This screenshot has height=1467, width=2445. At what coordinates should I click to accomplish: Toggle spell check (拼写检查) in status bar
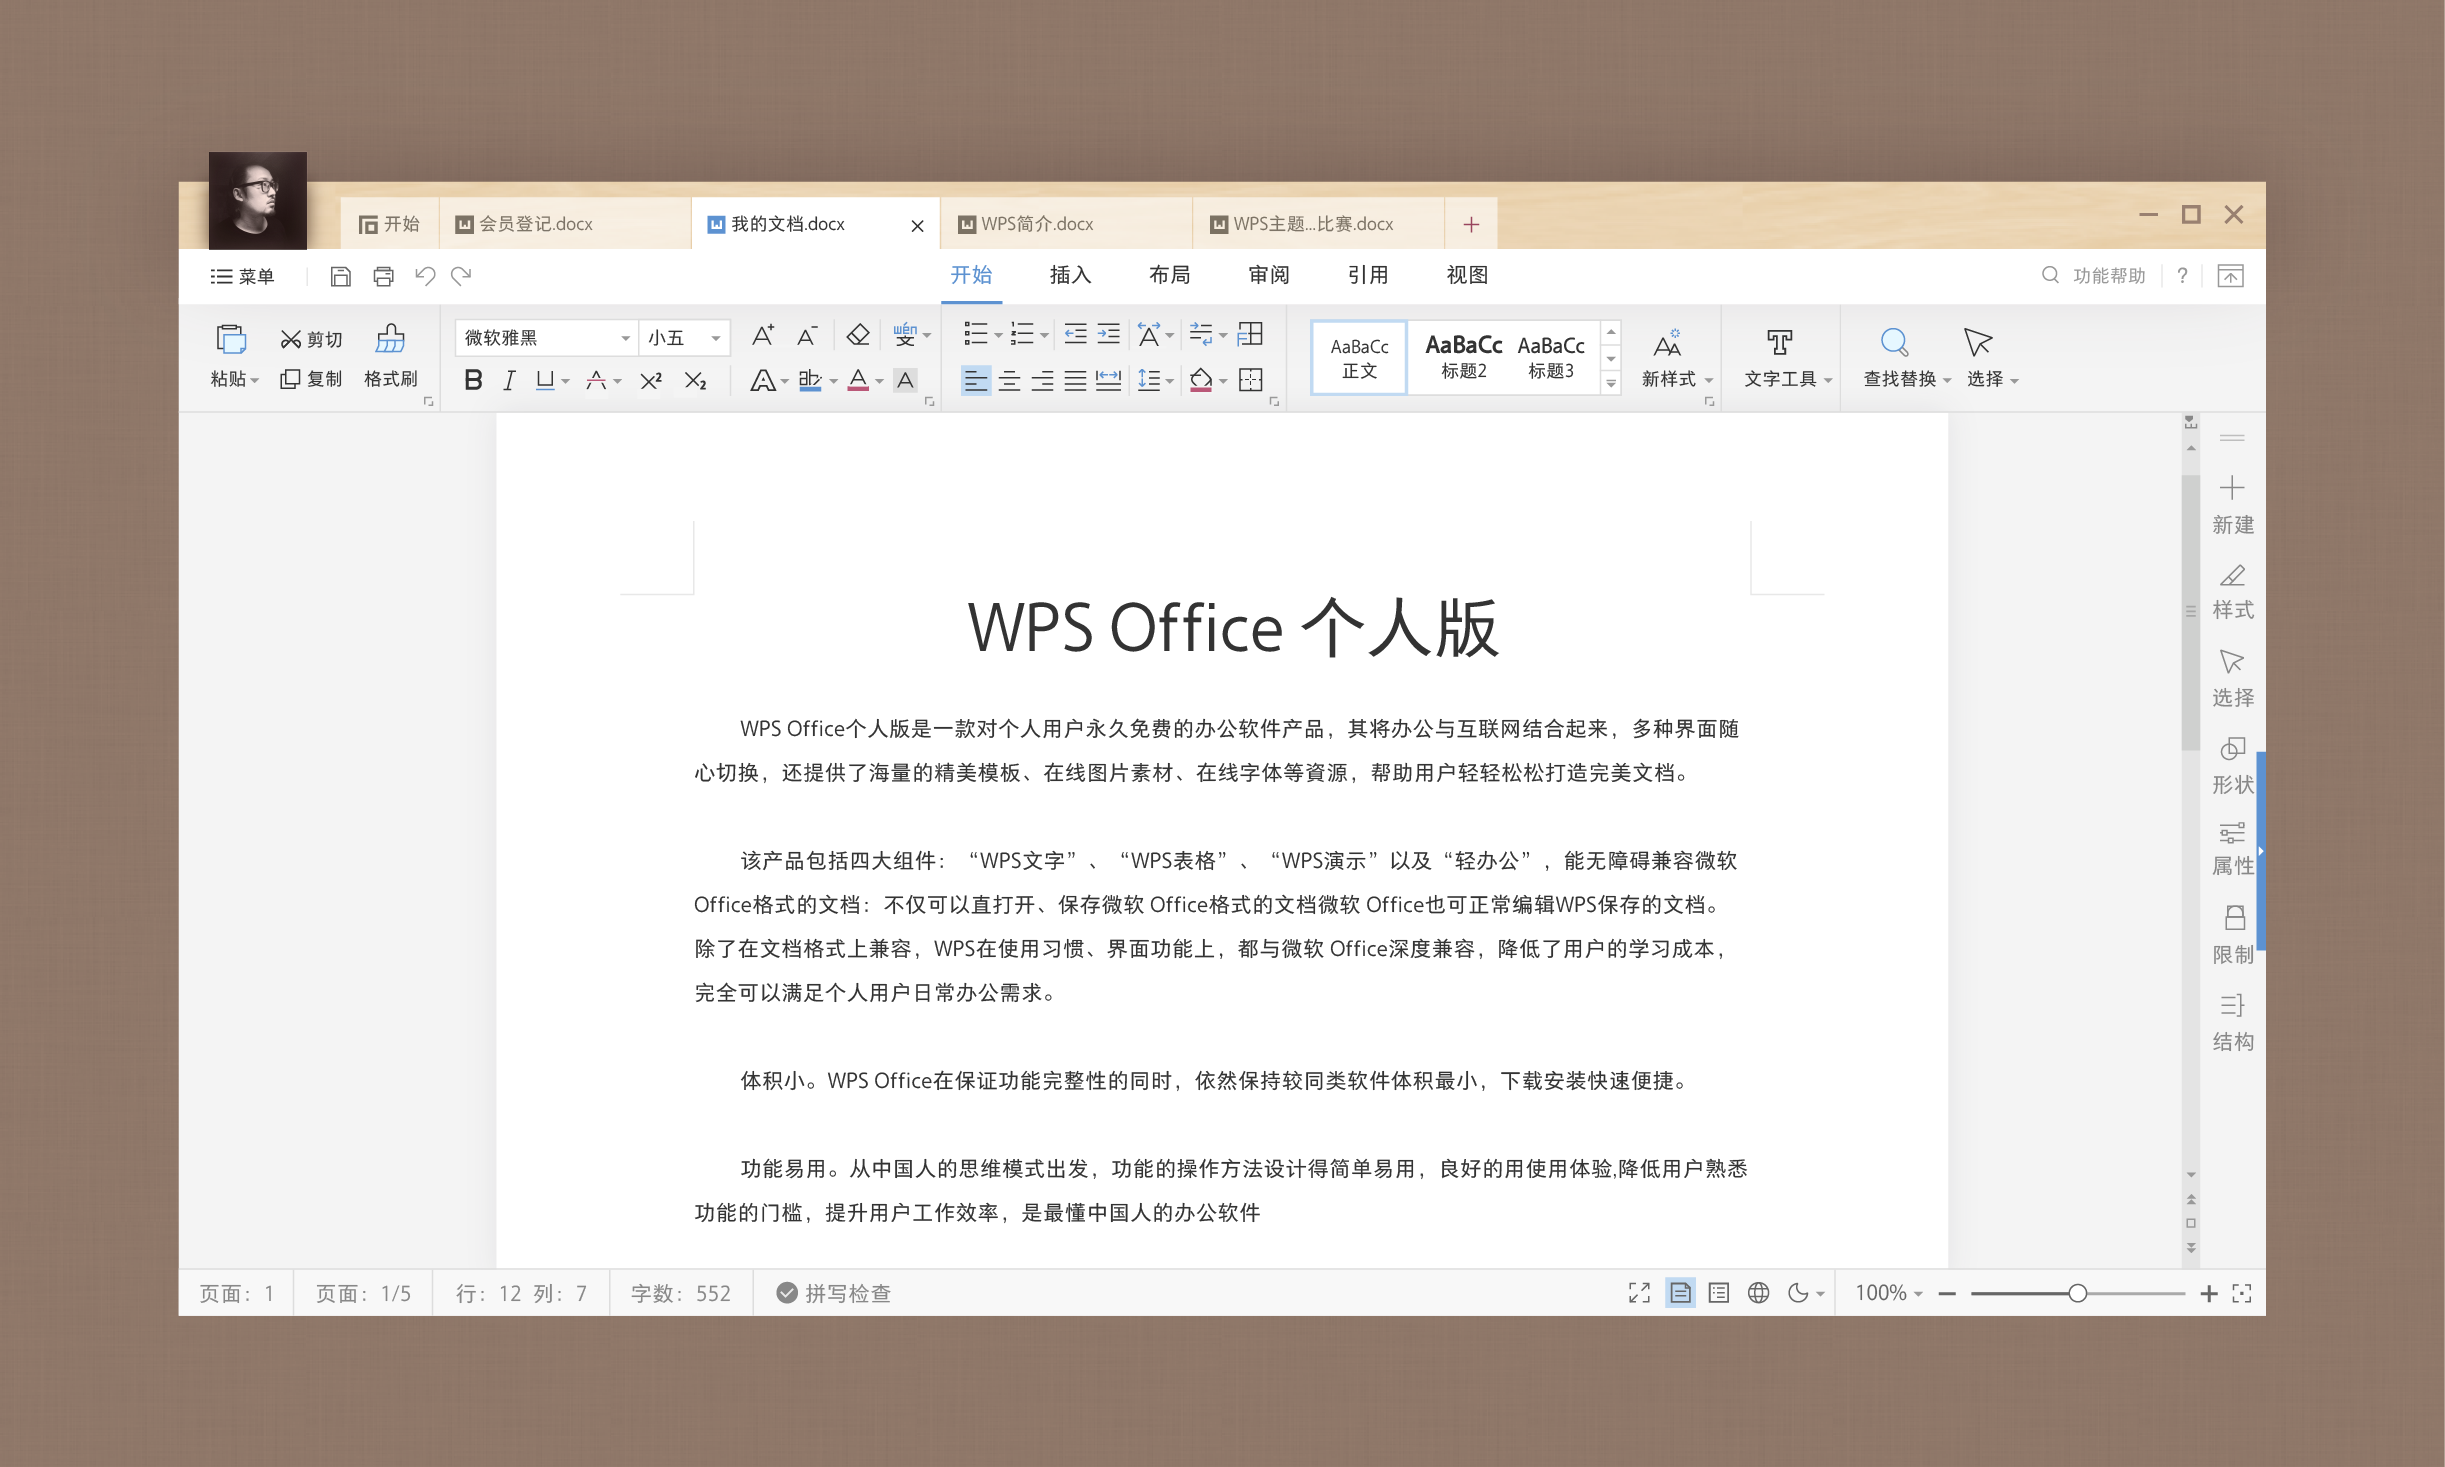(834, 1293)
